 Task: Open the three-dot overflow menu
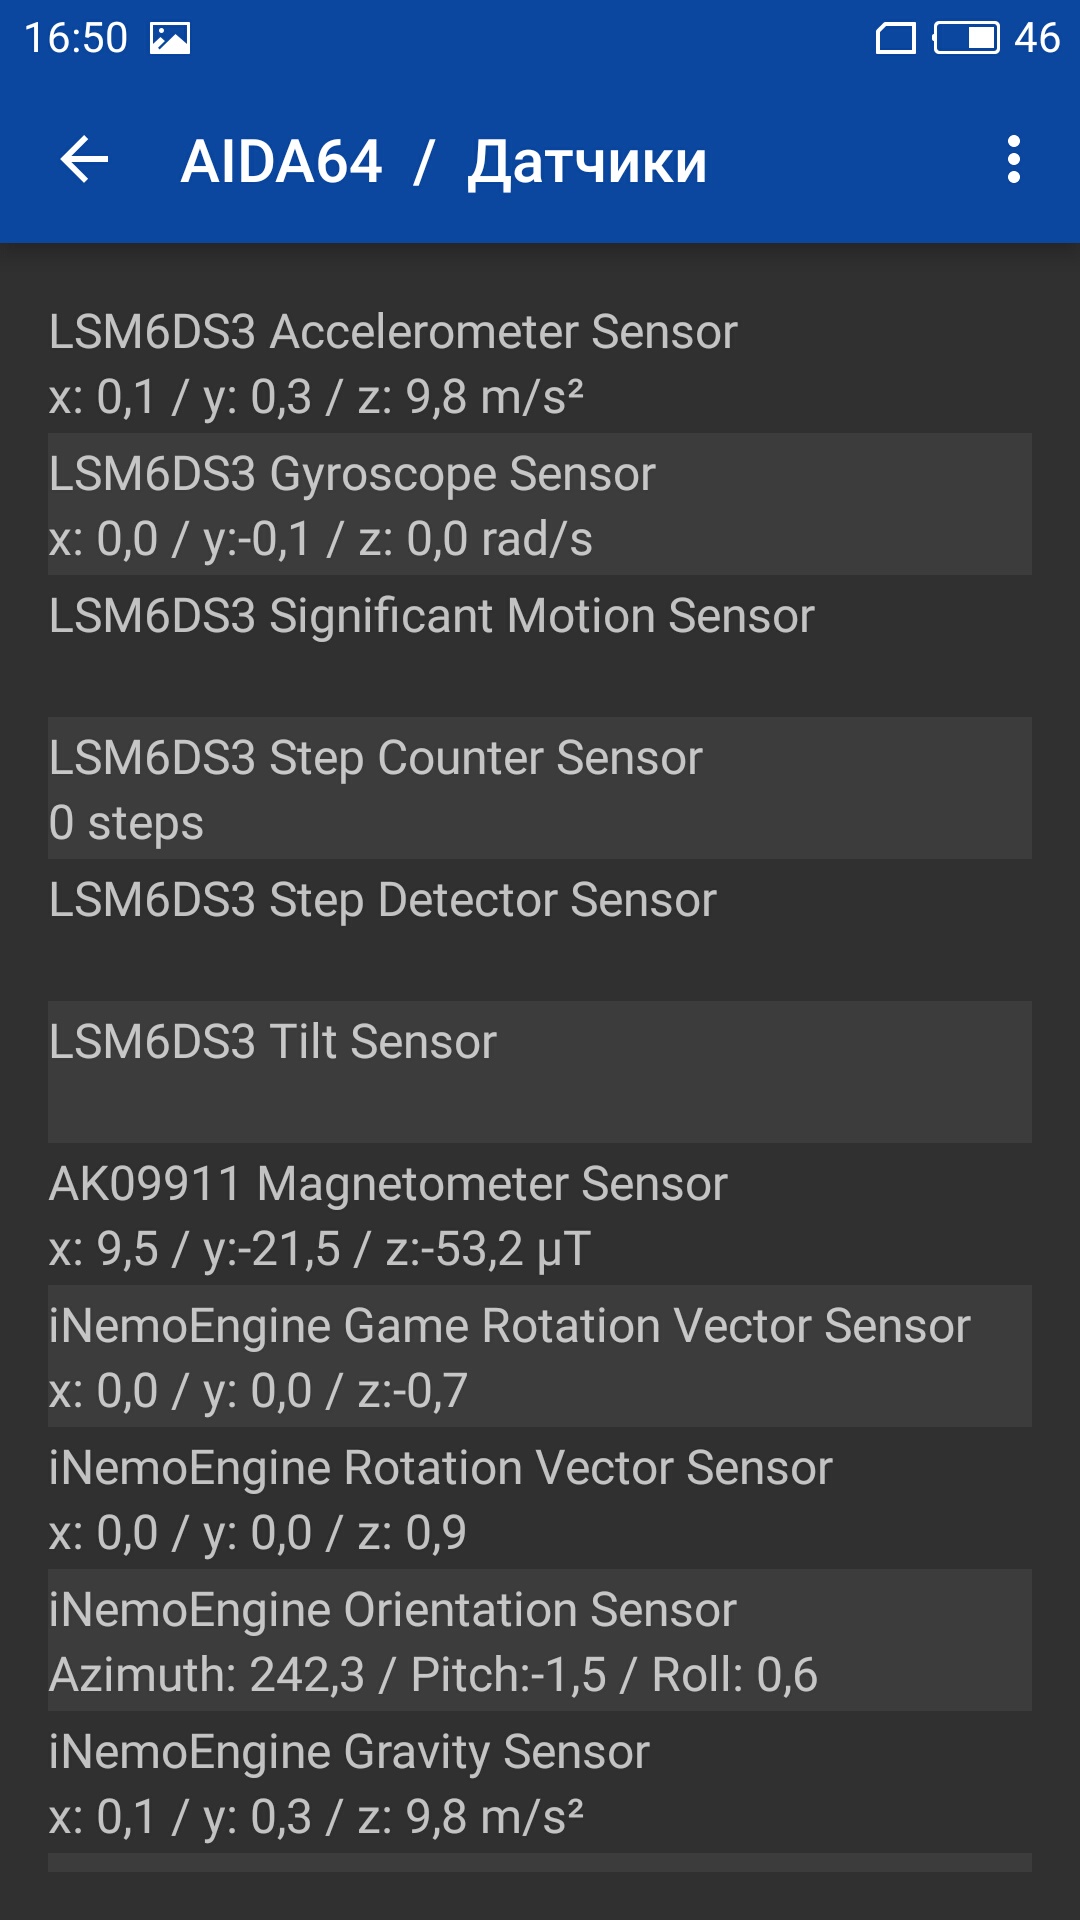coord(1014,160)
